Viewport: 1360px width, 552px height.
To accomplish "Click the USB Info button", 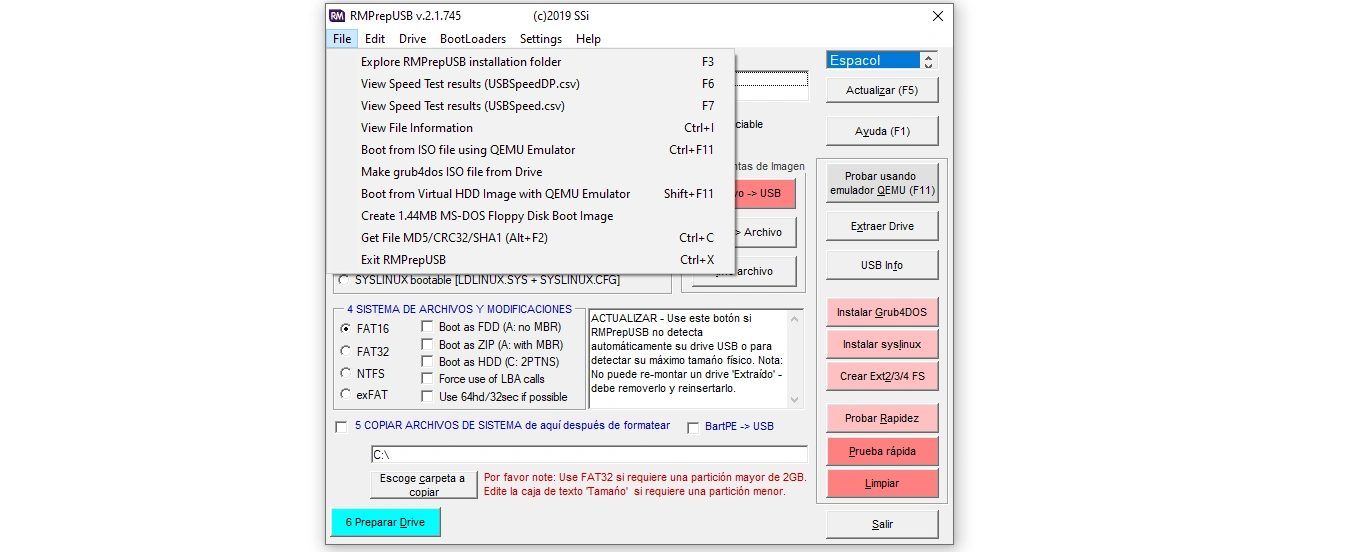I will pyautogui.click(x=882, y=265).
